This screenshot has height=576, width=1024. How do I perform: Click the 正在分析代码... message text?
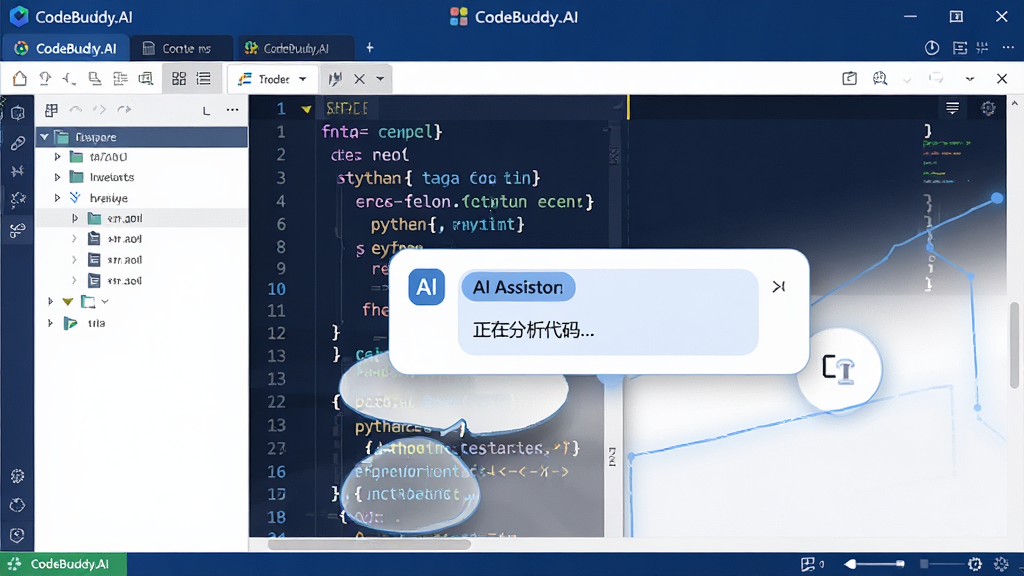(533, 330)
